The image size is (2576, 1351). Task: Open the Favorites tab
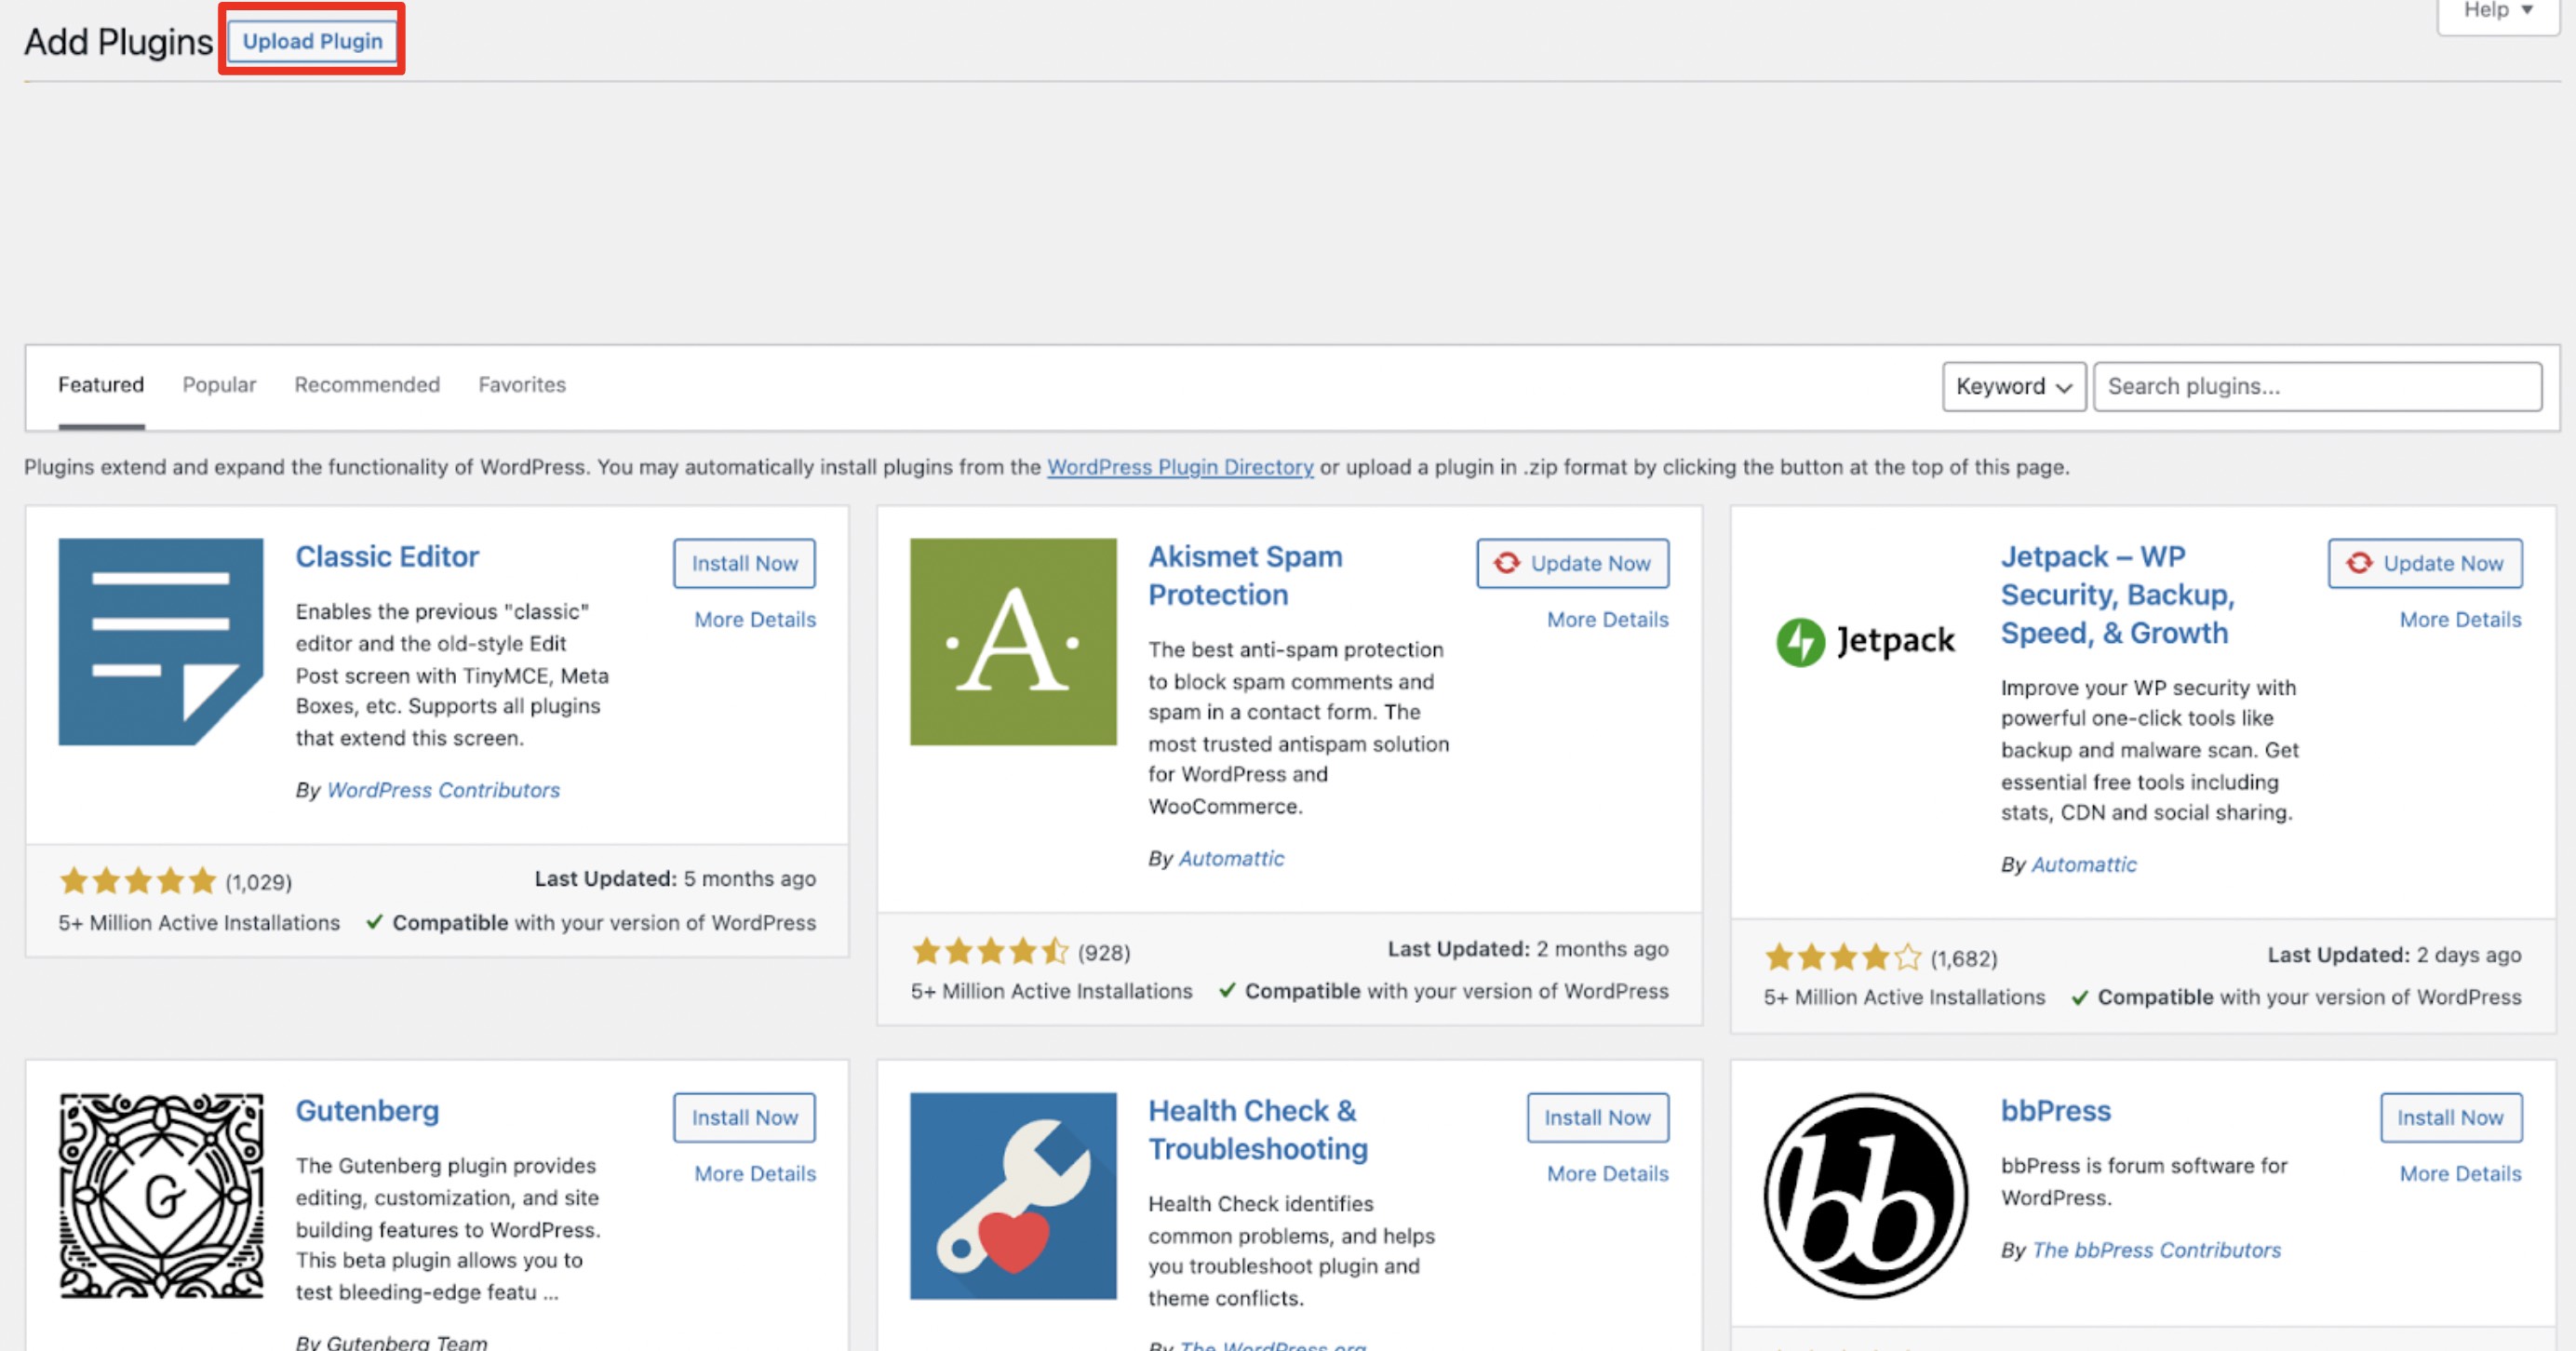[522, 385]
